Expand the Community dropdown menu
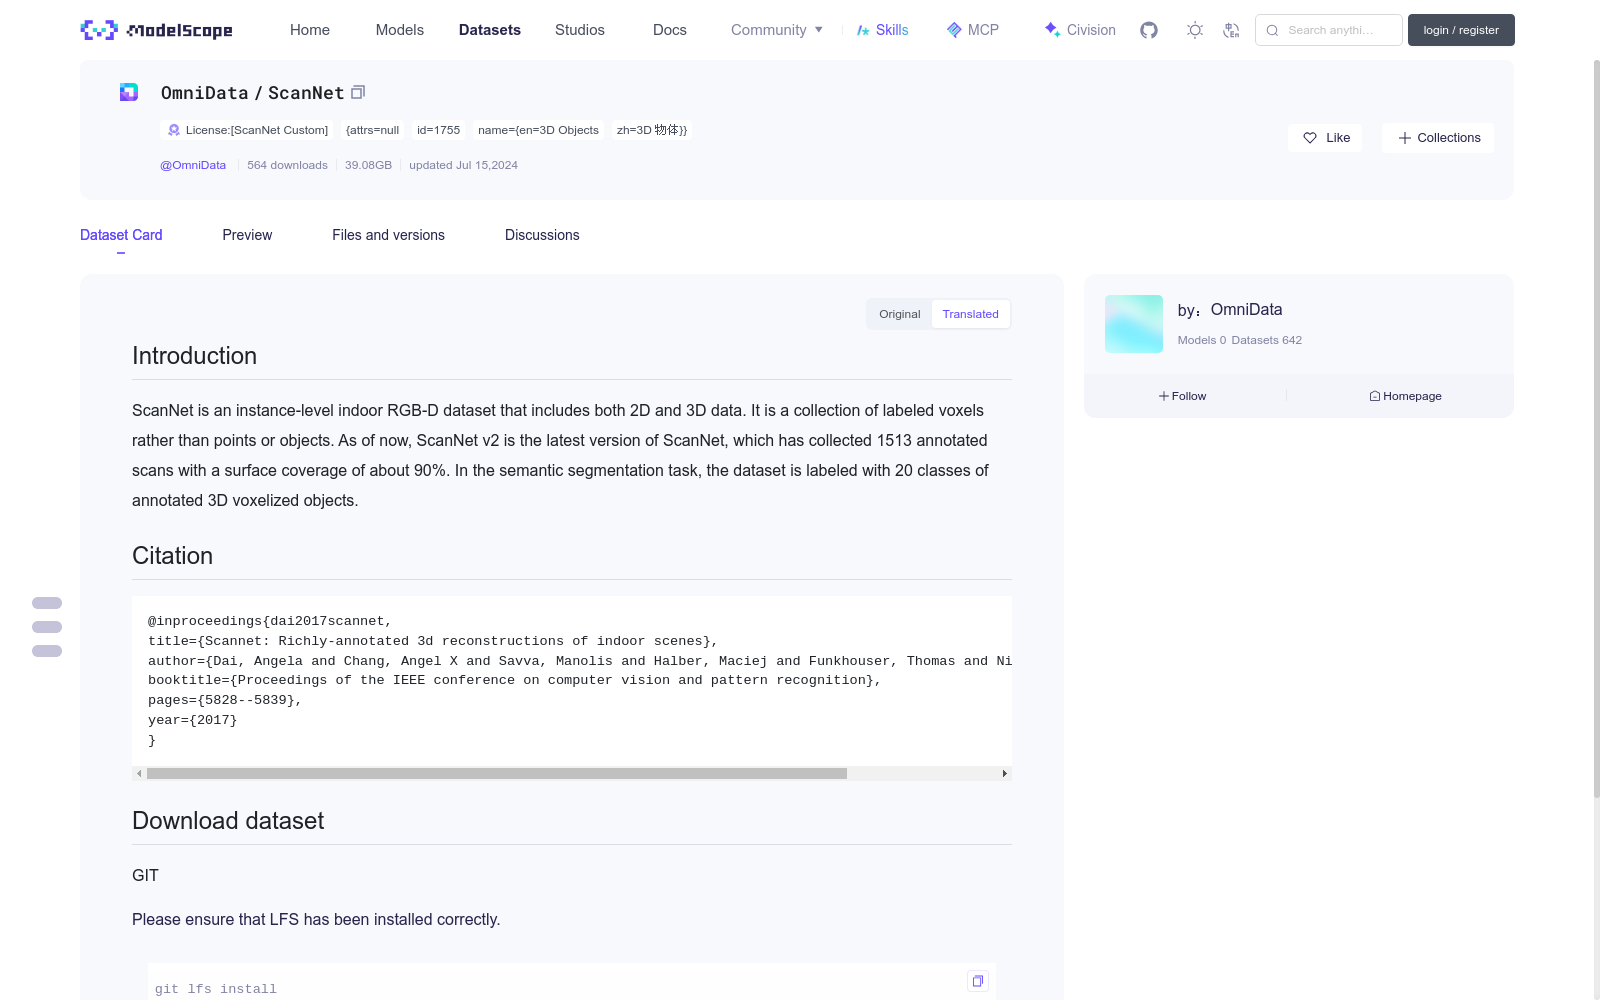This screenshot has width=1600, height=1000. pos(777,30)
